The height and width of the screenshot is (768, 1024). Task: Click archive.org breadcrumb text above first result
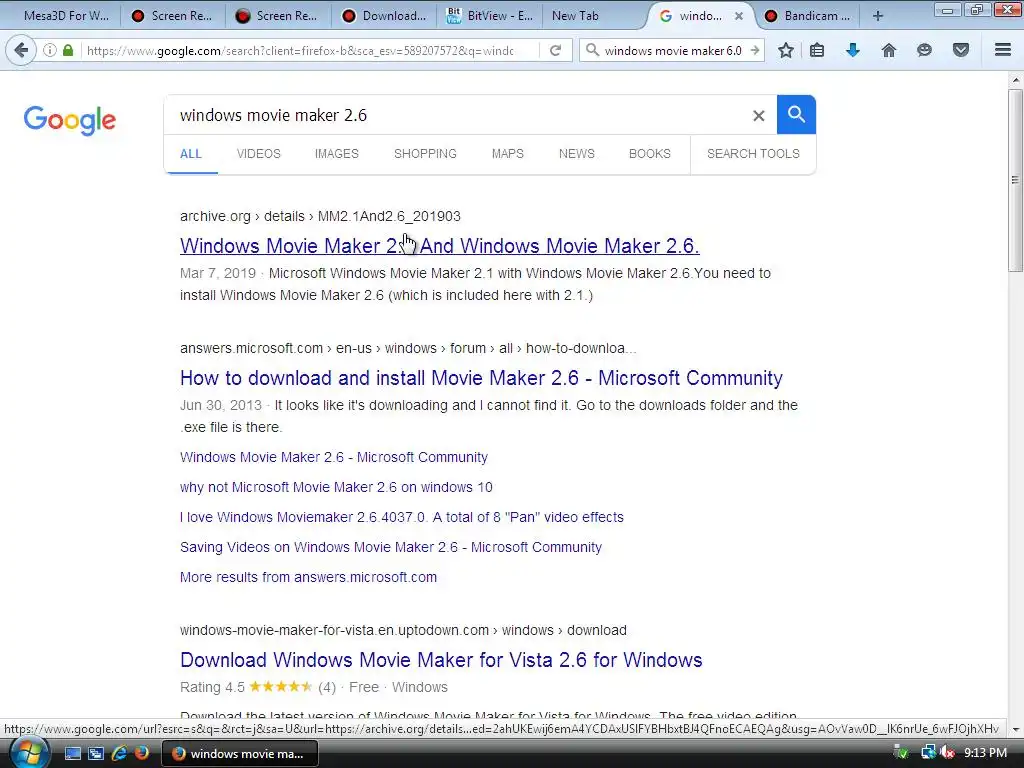tap(320, 216)
